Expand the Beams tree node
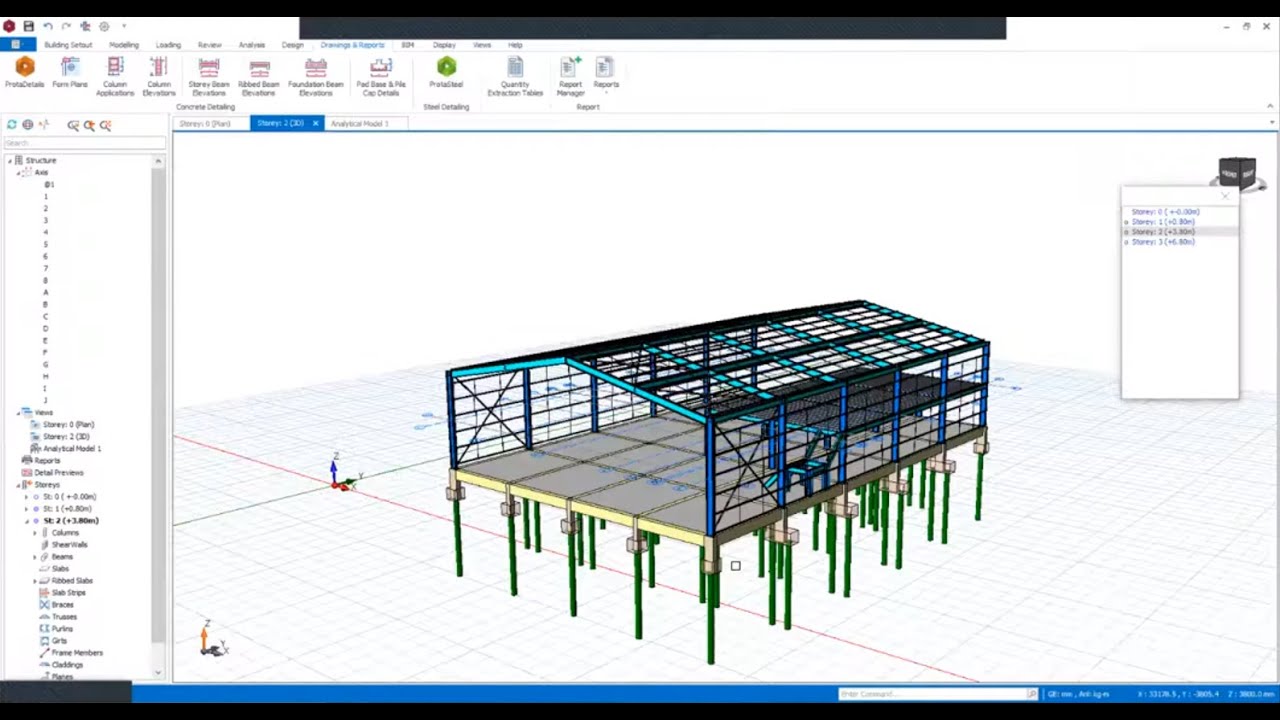1280x720 pixels. (35, 557)
